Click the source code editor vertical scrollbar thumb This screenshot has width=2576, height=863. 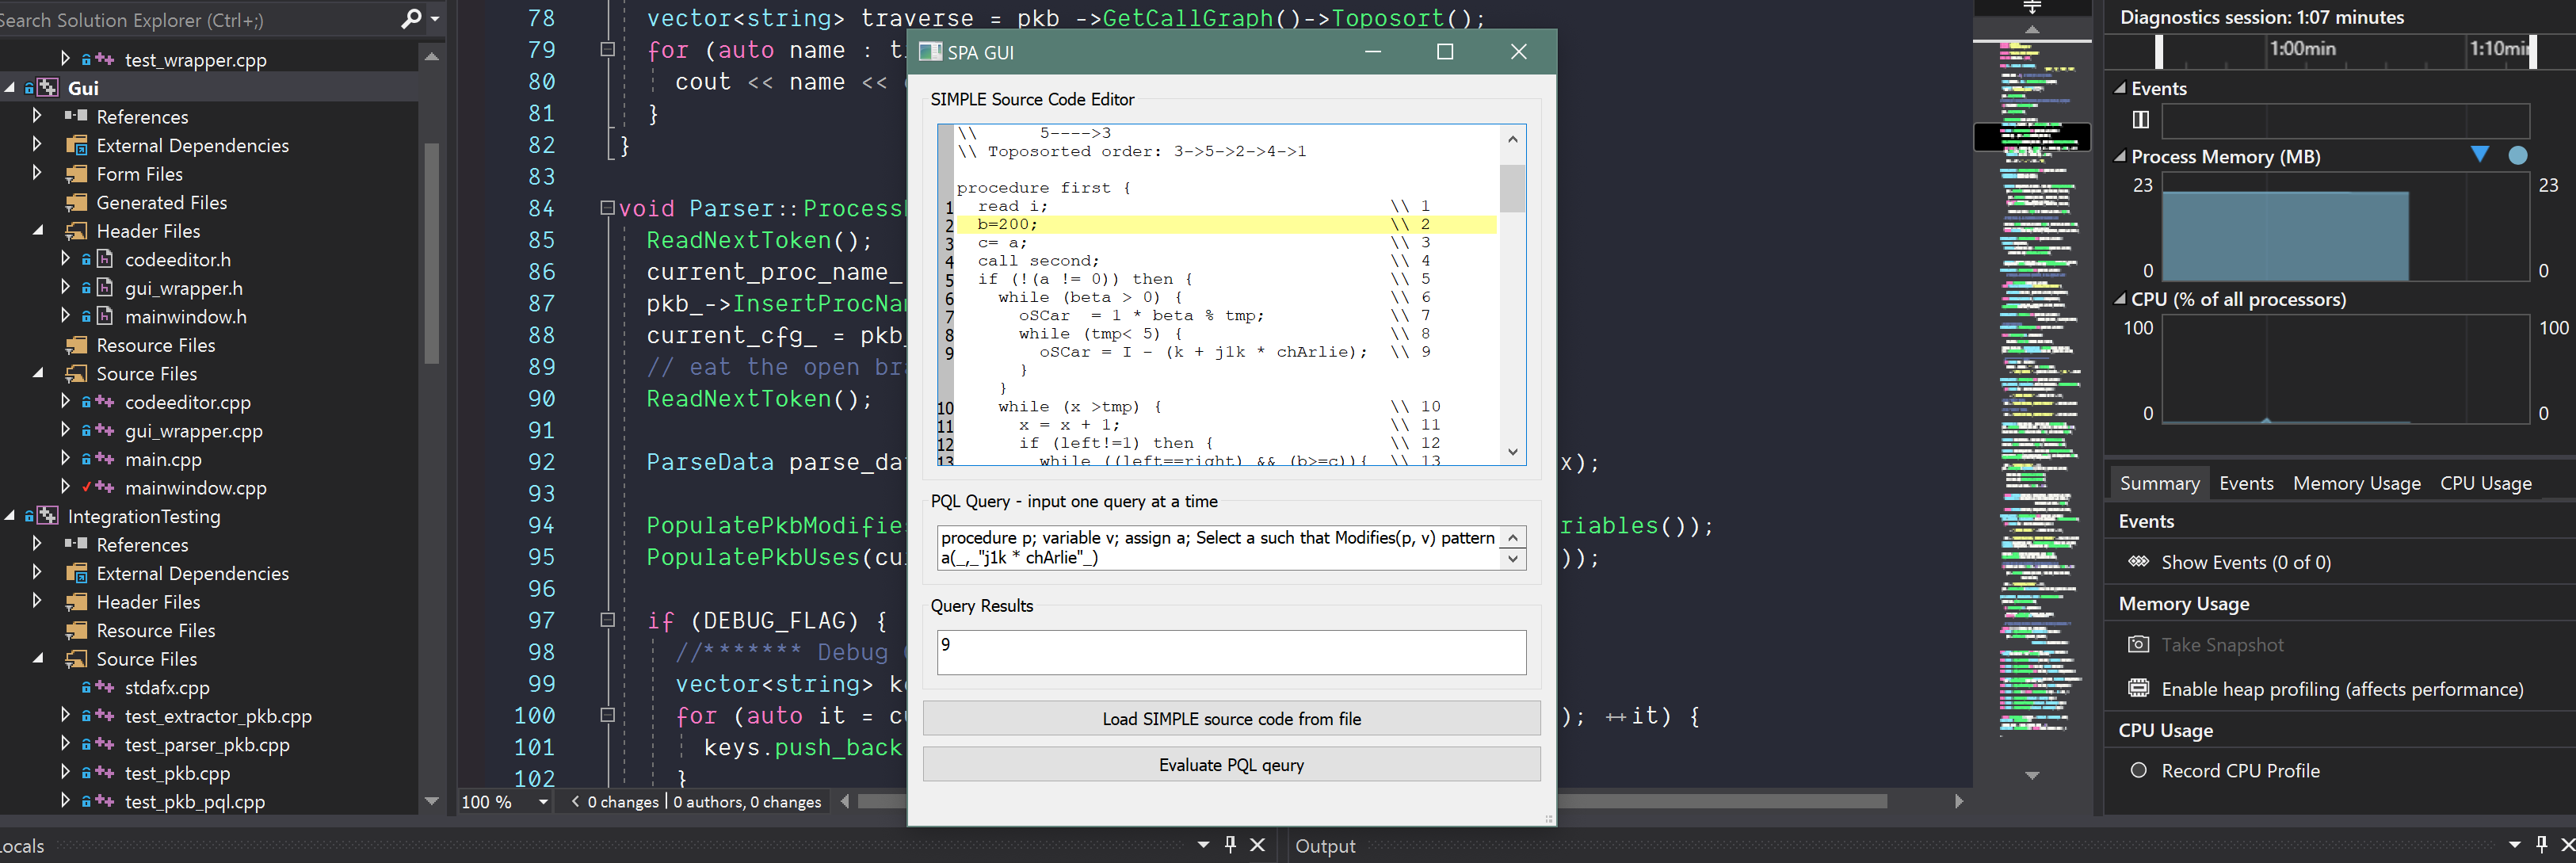pos(1512,188)
